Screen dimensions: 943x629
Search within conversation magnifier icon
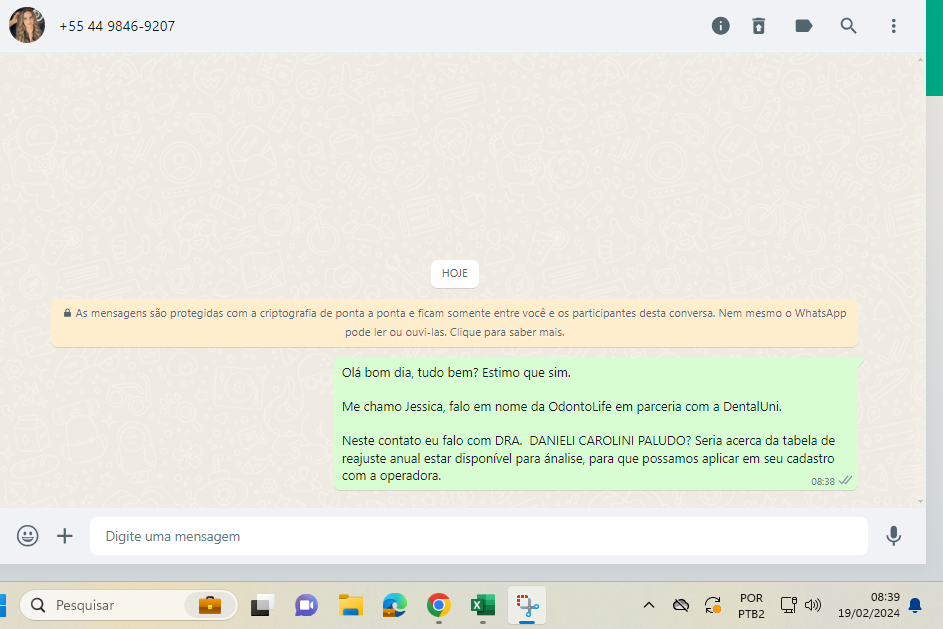(849, 26)
